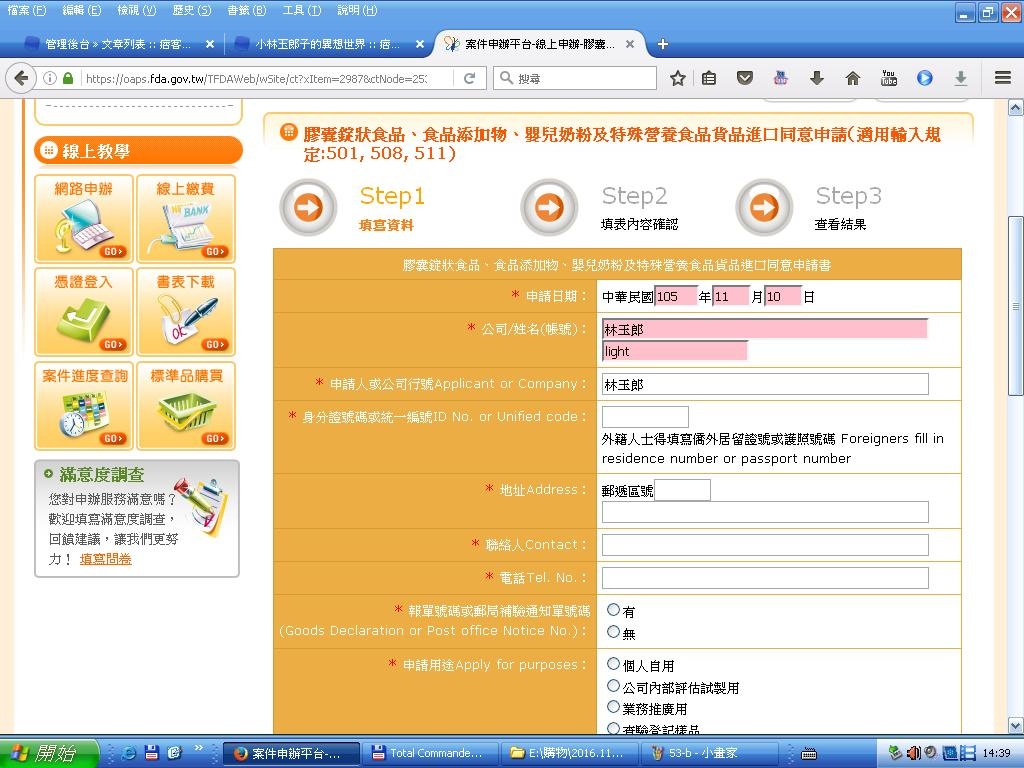Screen dimensions: 1024x768
Task: Click the Step3 arrow circle icon
Action: (x=764, y=208)
